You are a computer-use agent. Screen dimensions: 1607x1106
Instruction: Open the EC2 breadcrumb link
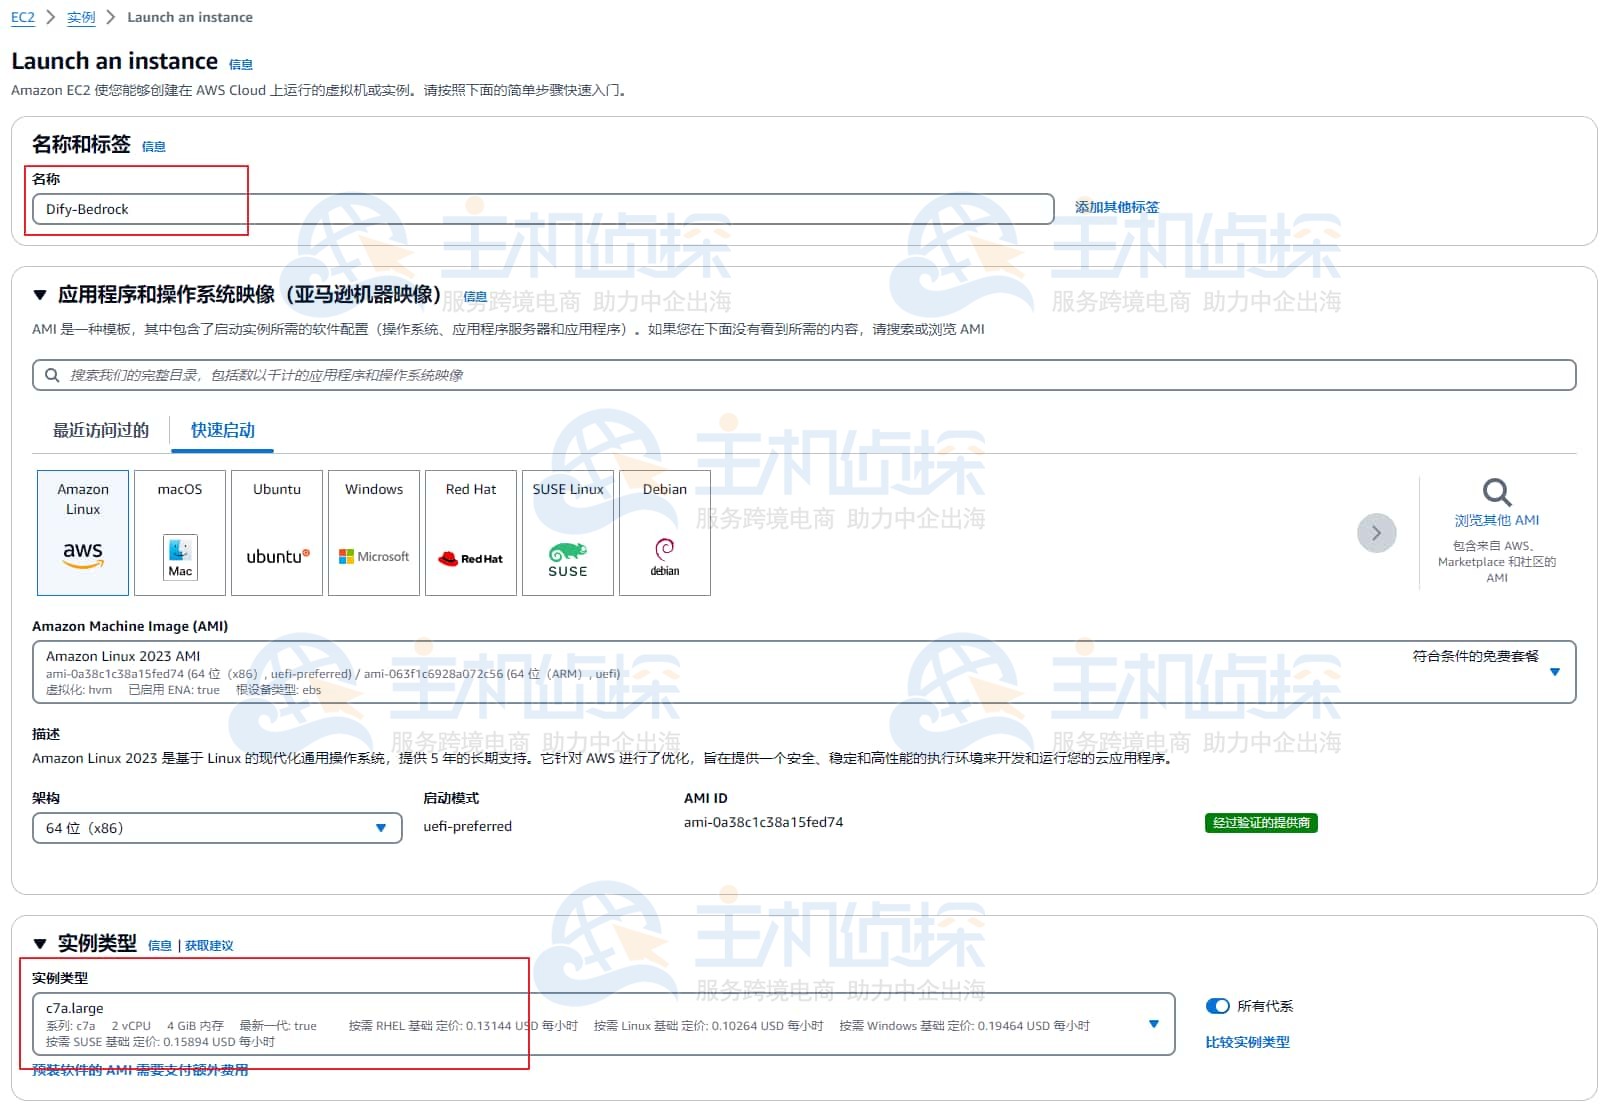click(23, 17)
